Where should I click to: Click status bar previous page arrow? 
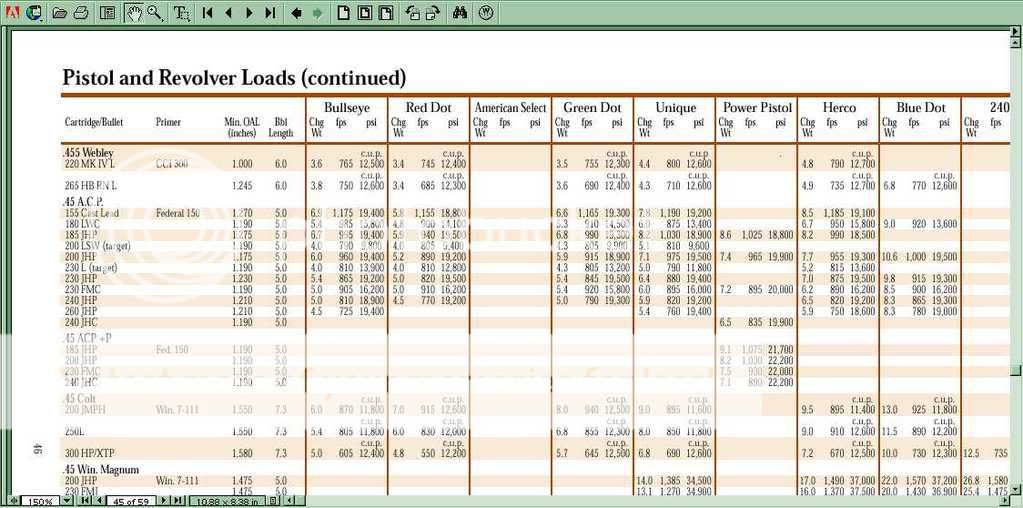pyautogui.click(x=99, y=501)
